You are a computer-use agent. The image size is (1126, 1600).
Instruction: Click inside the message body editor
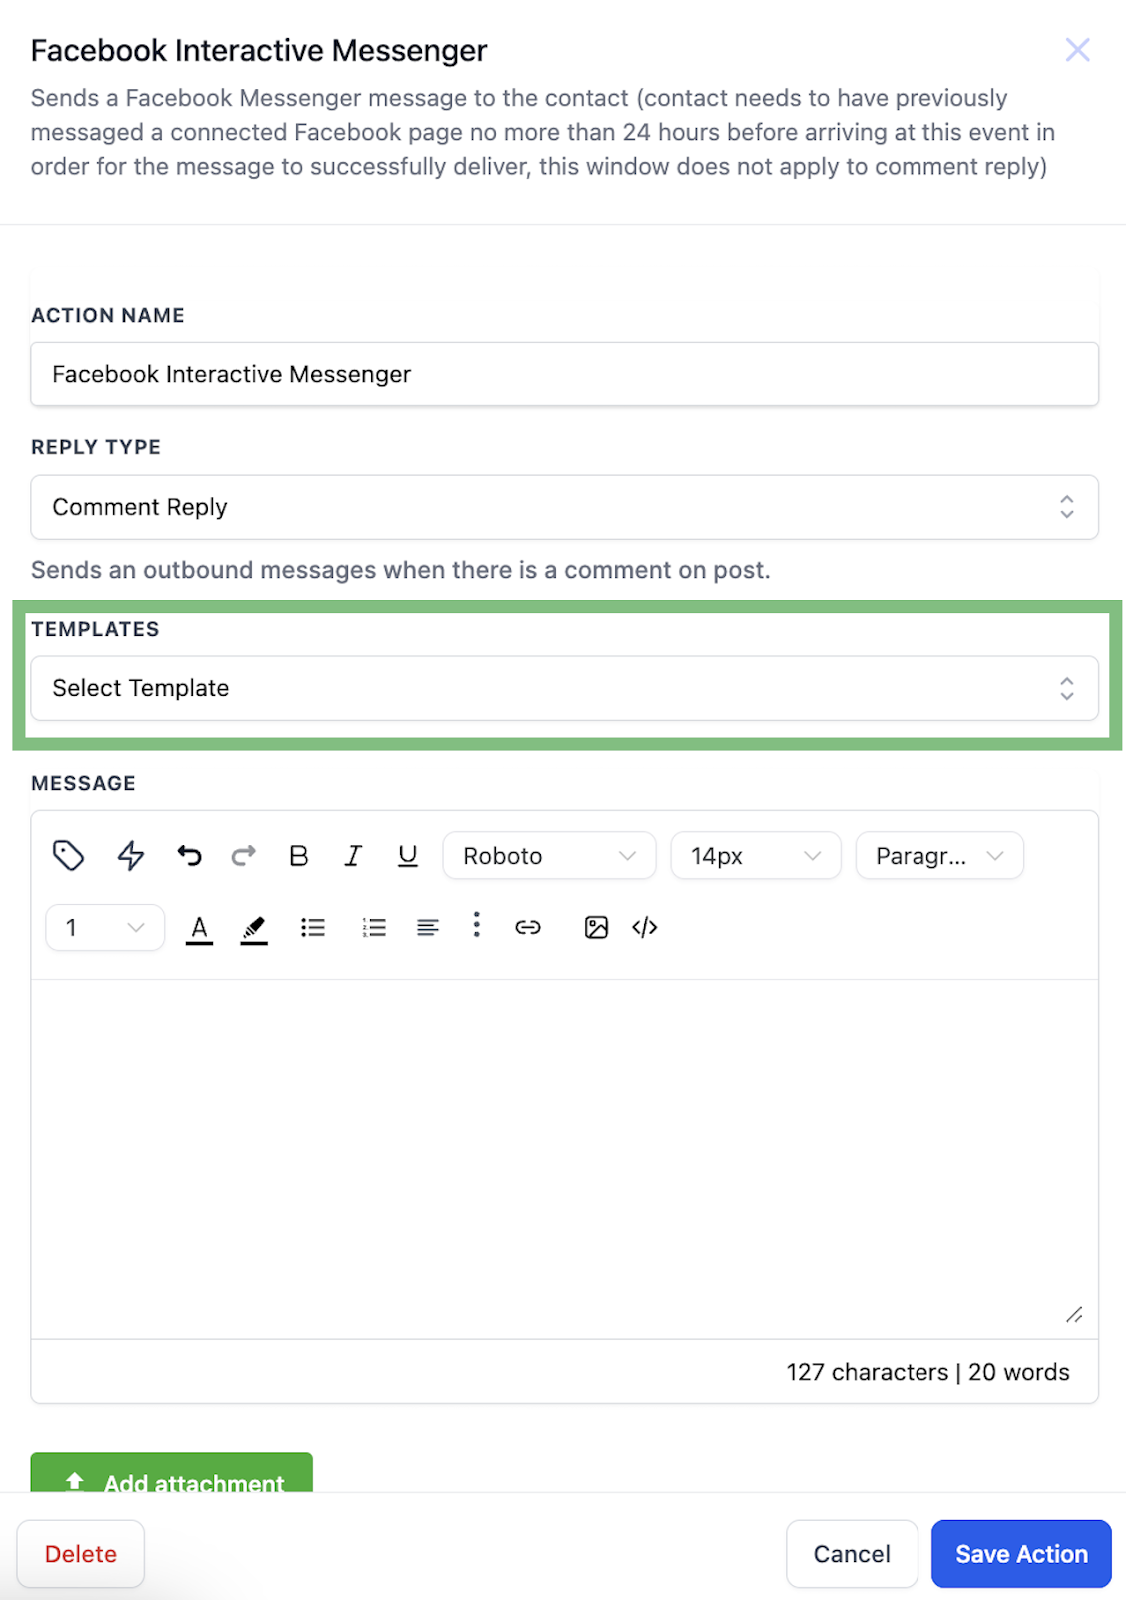coord(565,1159)
